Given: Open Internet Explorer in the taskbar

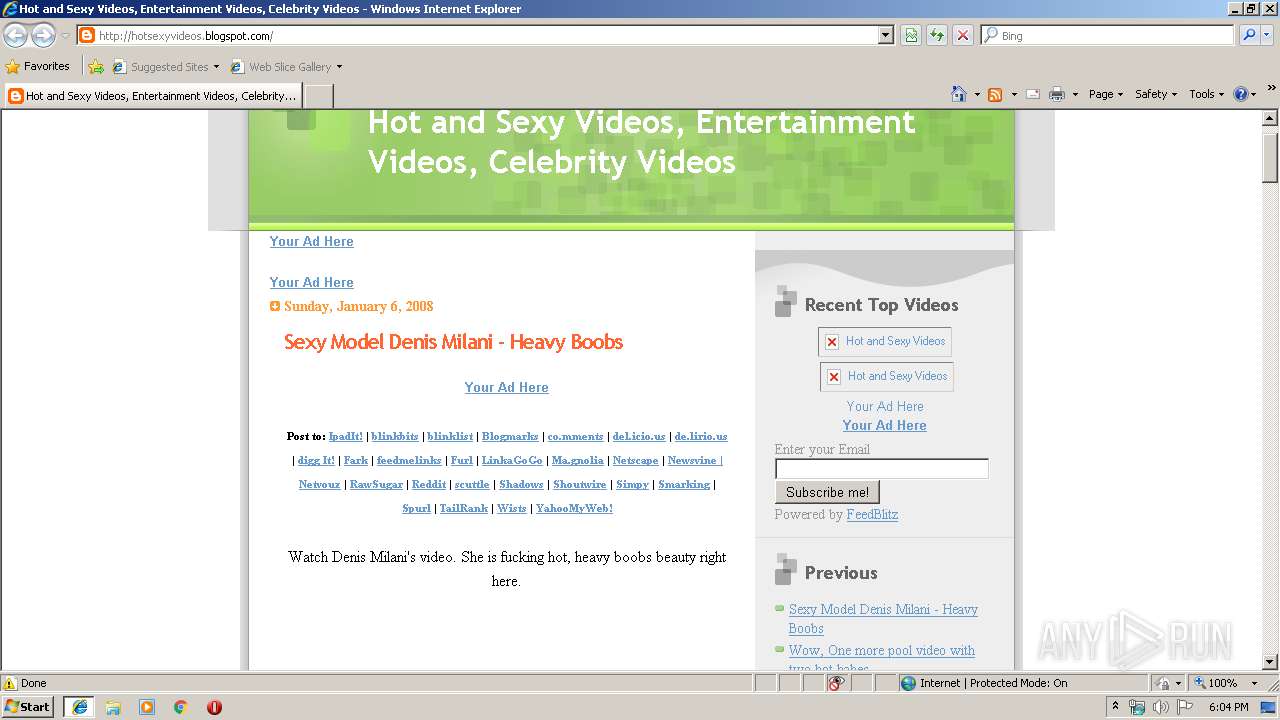Looking at the screenshot, I should coord(80,707).
